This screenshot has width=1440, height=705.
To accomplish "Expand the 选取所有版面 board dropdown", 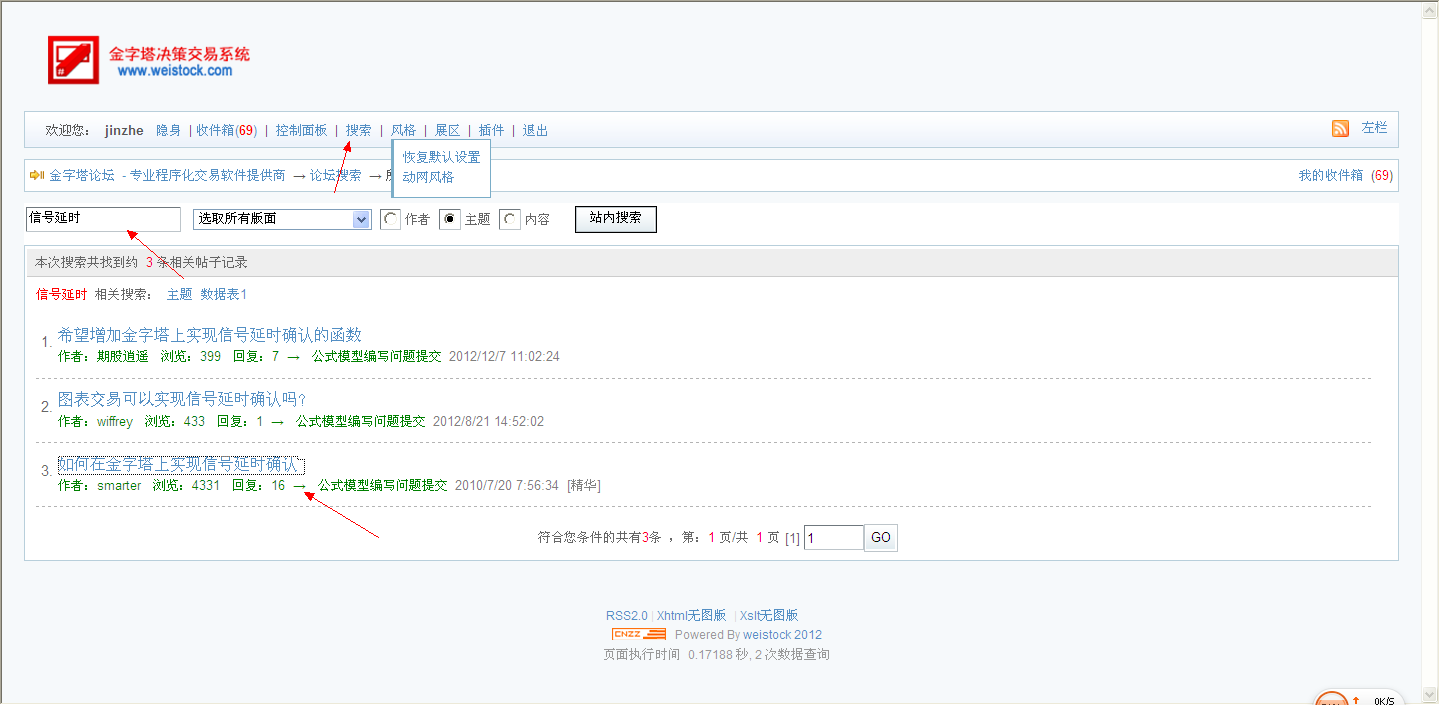I will [361, 219].
